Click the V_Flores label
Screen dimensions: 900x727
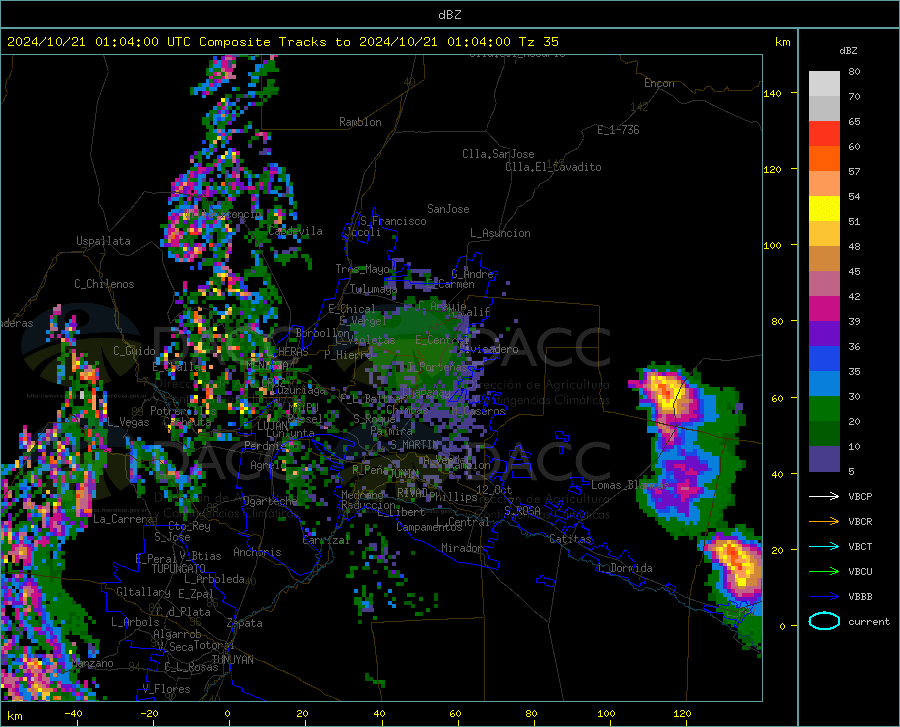click(x=166, y=689)
